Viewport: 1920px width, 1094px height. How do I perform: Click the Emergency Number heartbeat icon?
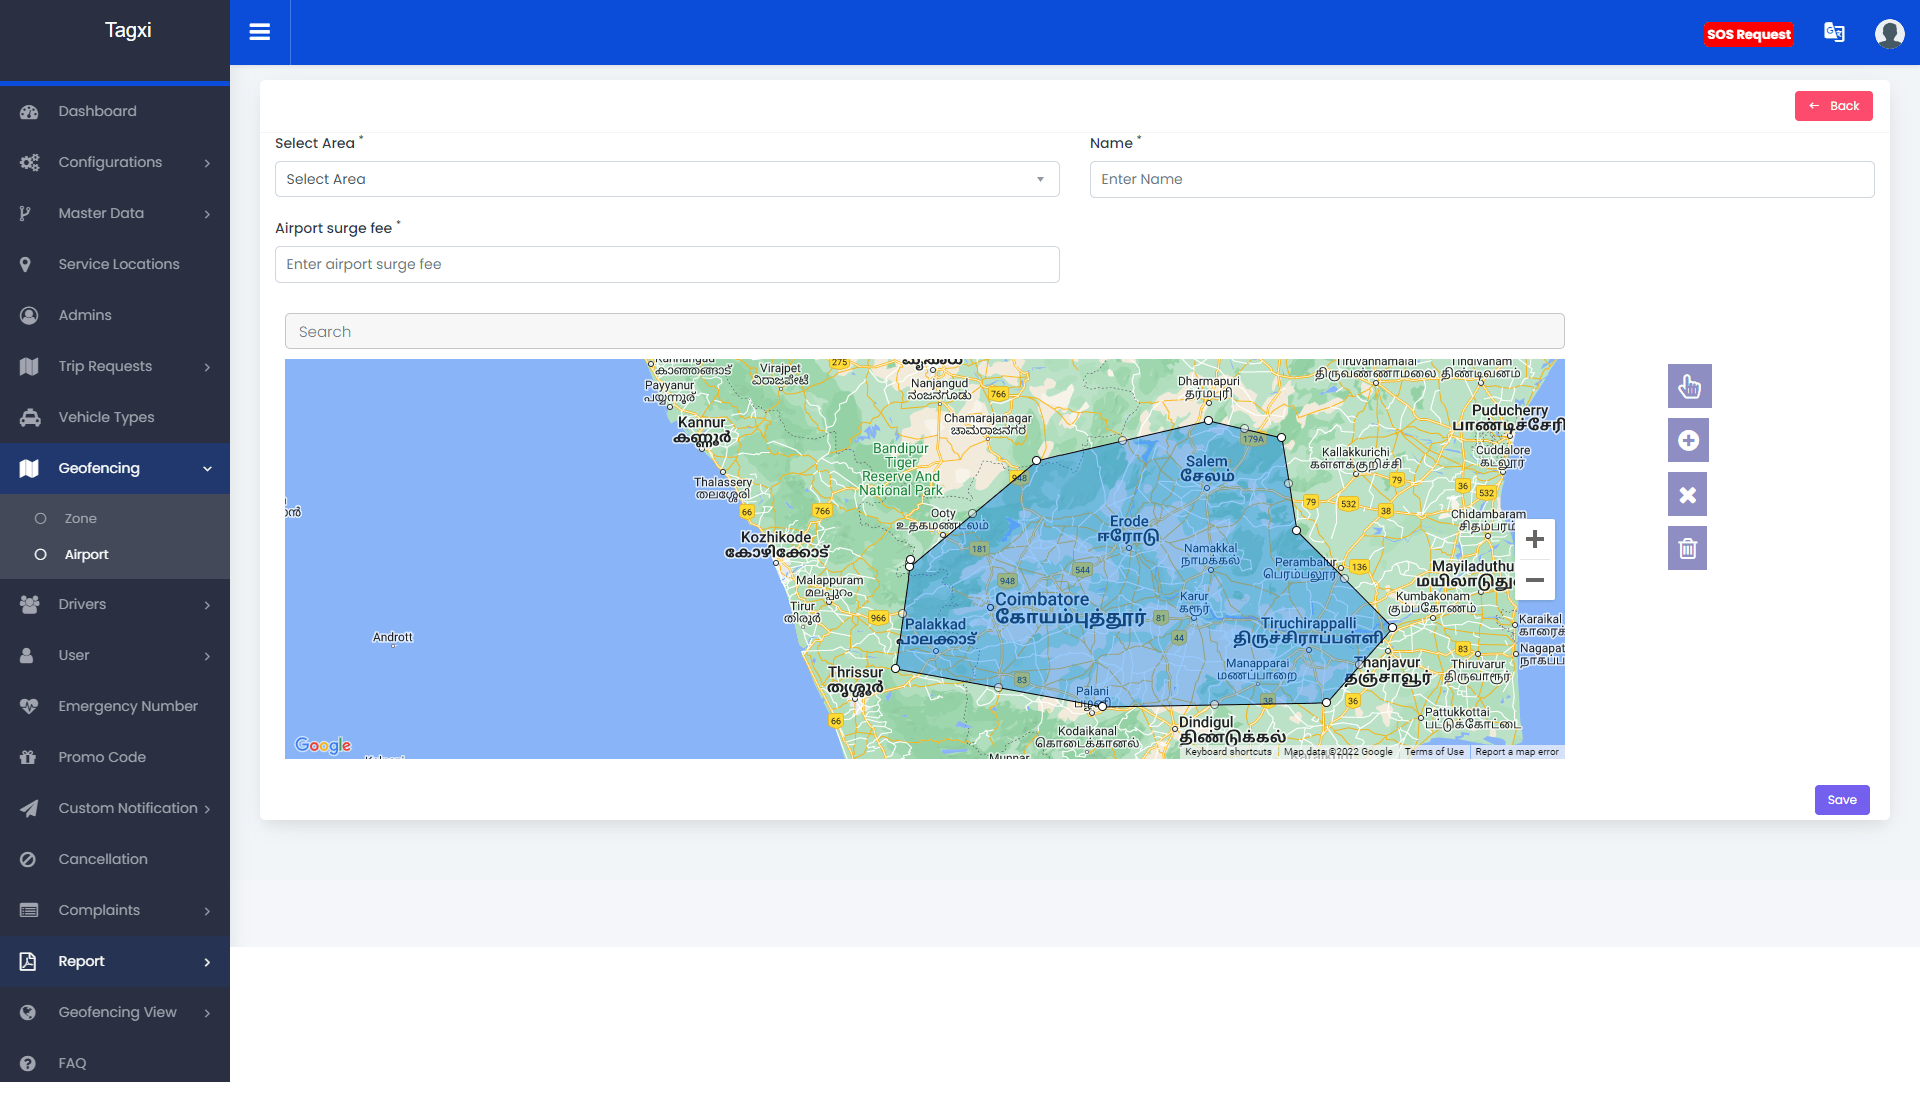pyautogui.click(x=29, y=707)
